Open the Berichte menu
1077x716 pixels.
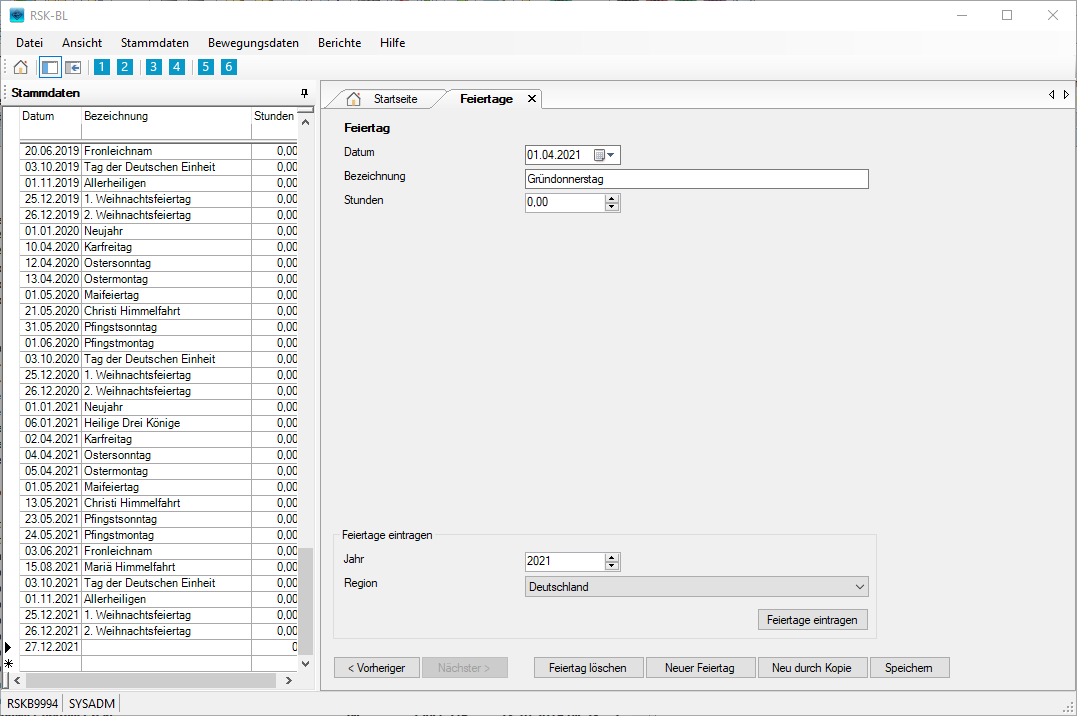point(339,43)
